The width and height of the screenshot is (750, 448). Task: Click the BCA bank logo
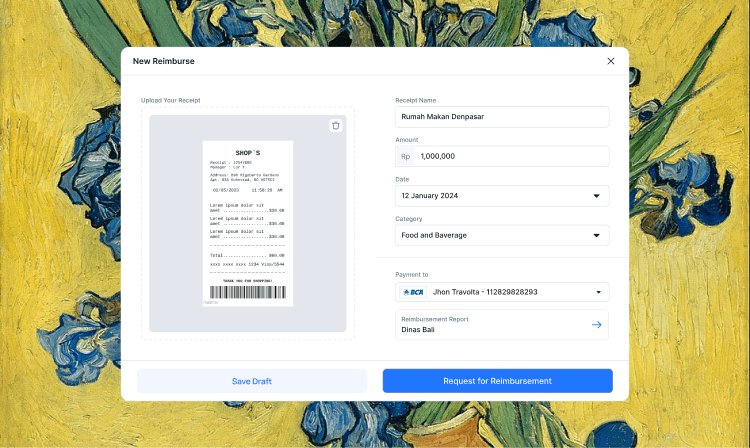(412, 292)
